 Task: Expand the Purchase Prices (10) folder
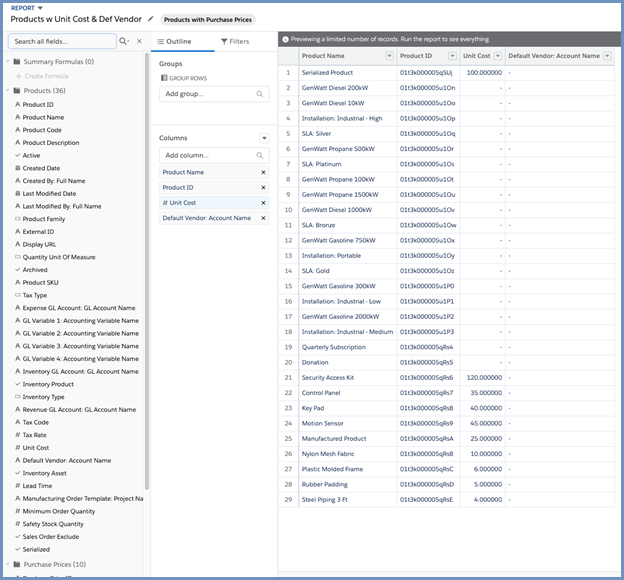pos(8,564)
